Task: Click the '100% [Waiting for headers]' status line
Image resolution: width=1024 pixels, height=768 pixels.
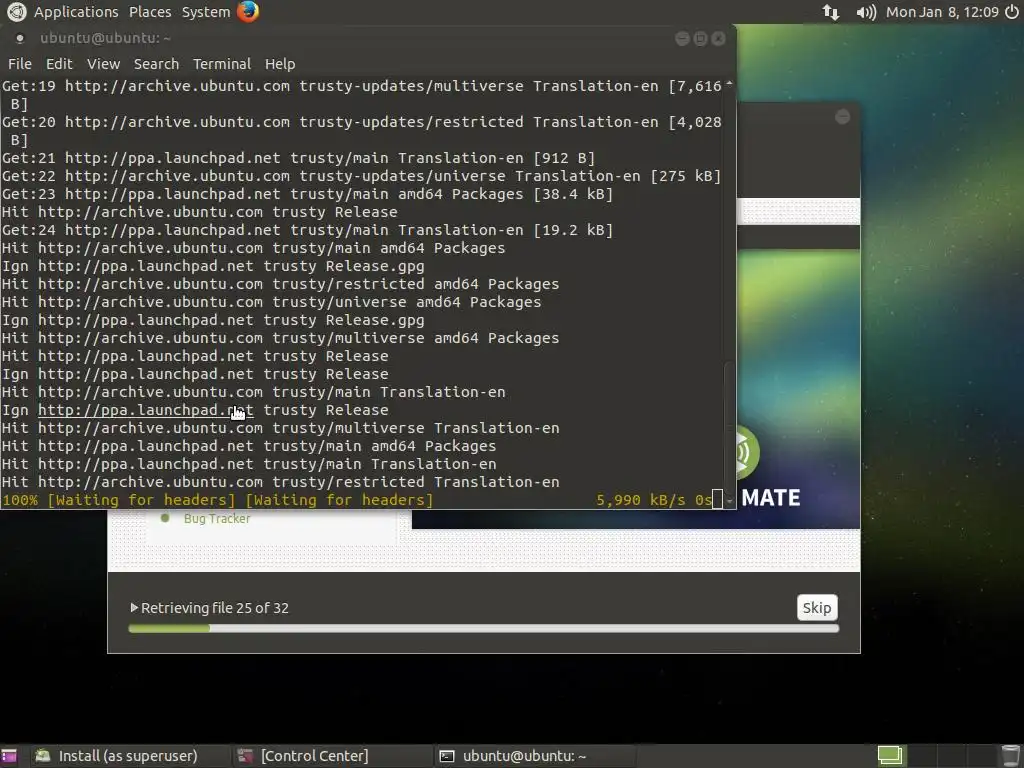Action: [217, 500]
